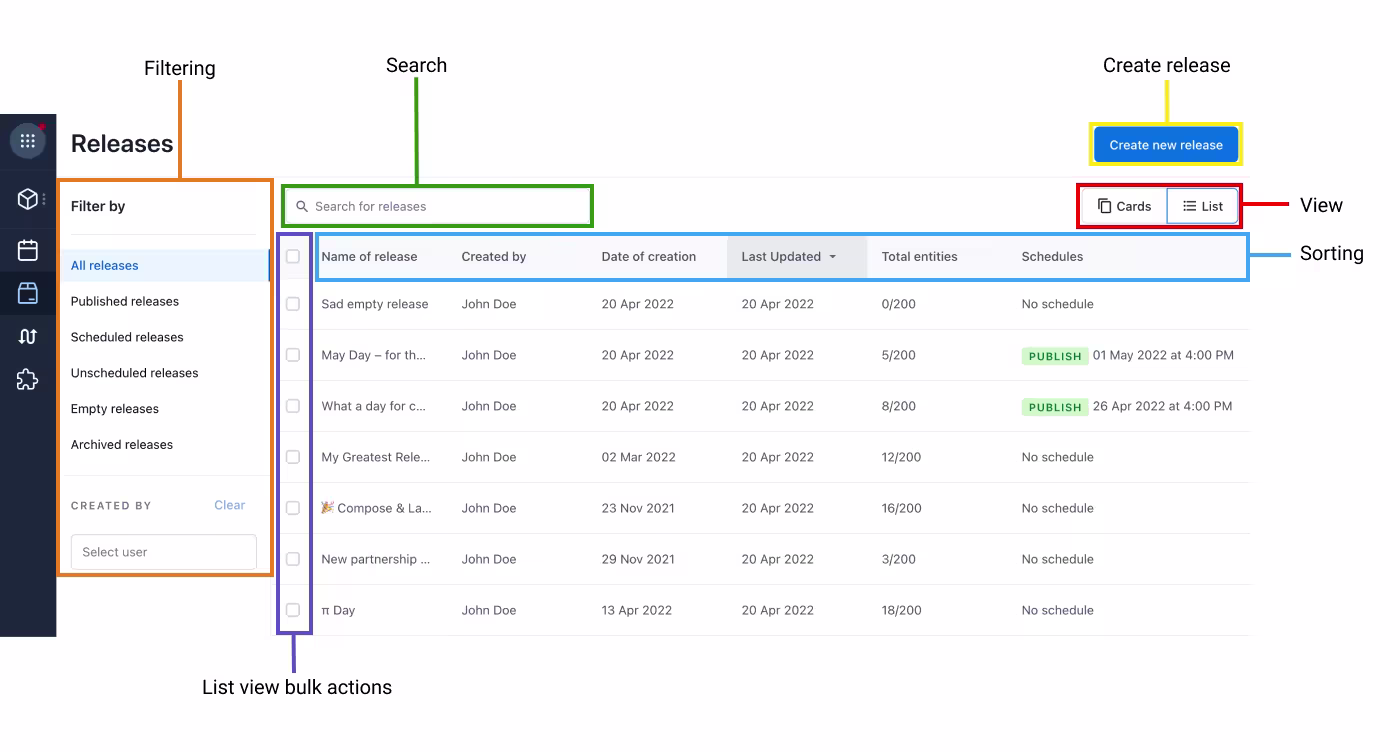Tick the New partnership row checkbox

click(x=293, y=559)
